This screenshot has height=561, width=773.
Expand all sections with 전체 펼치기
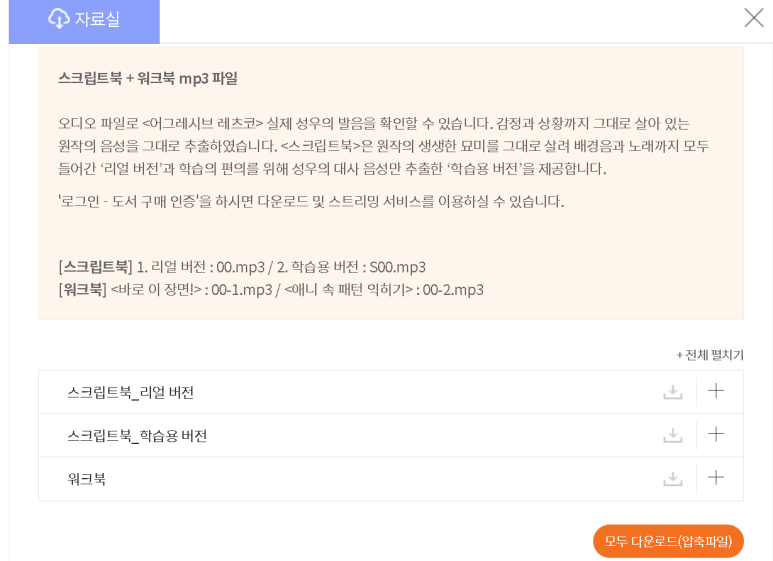[710, 355]
